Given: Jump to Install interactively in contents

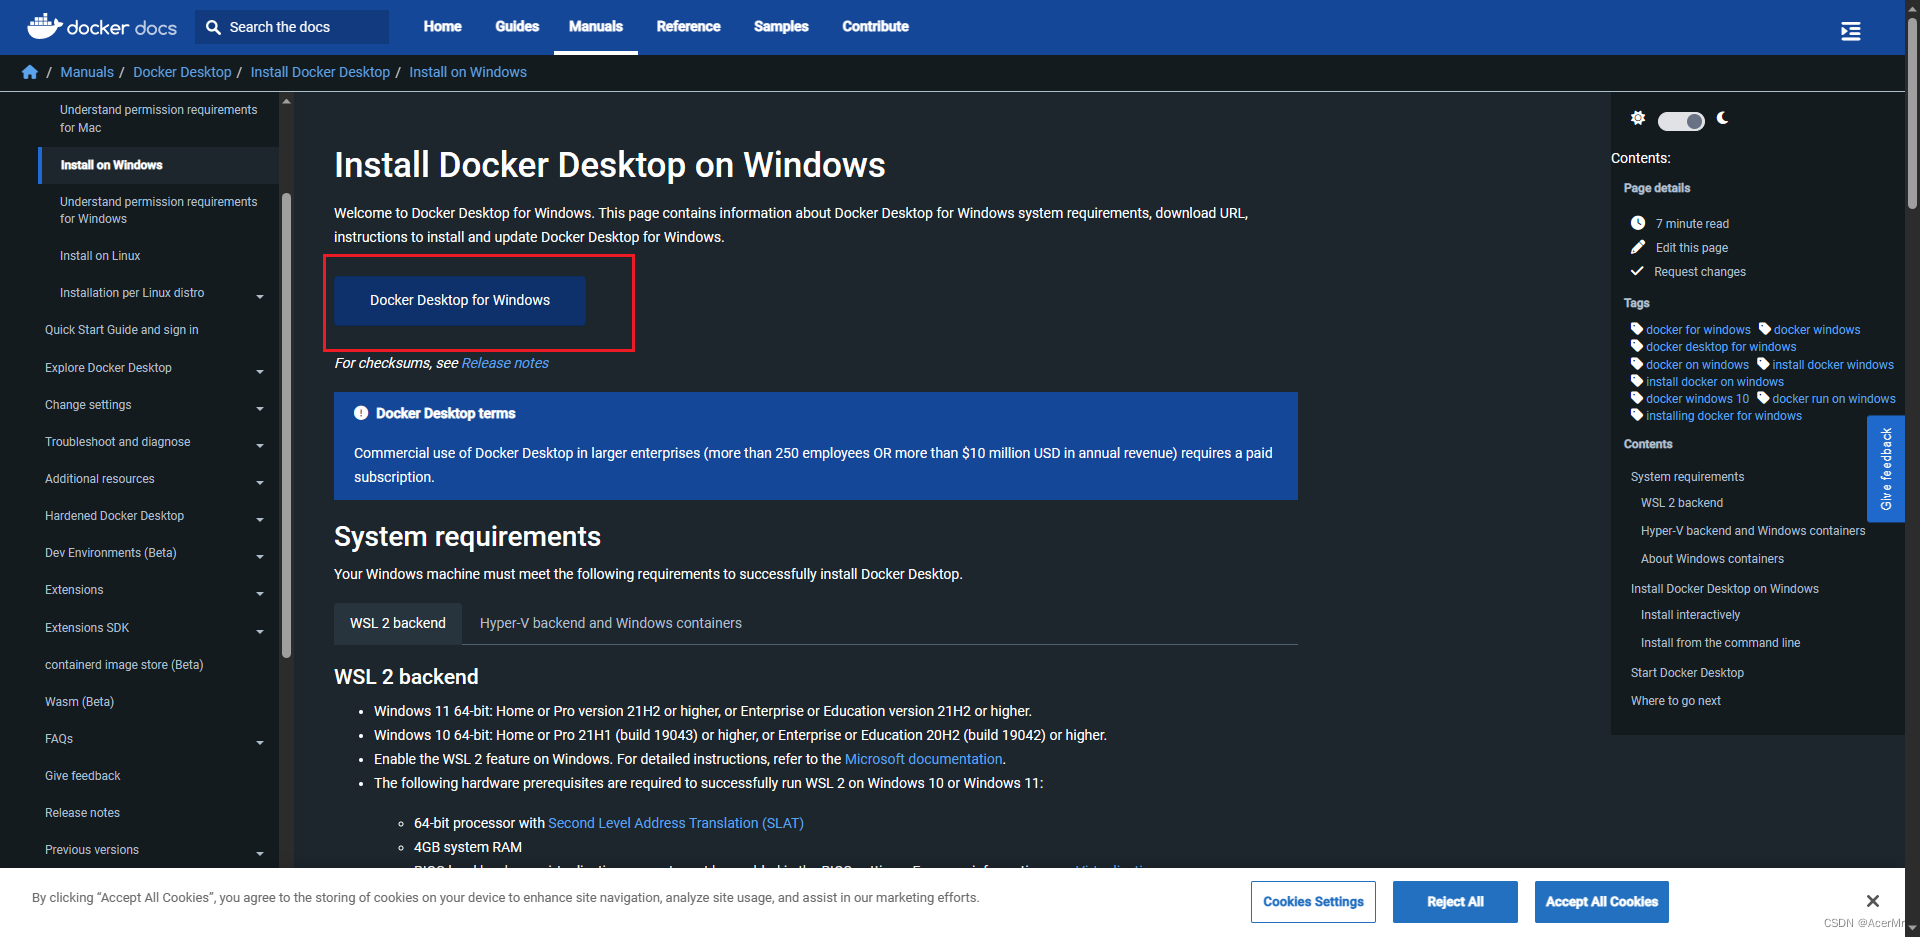Looking at the screenshot, I should [x=1690, y=615].
